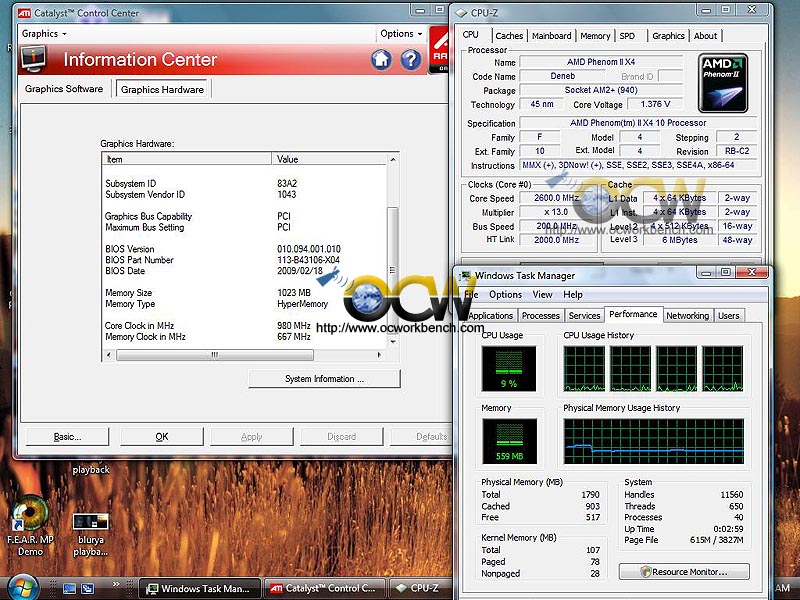800x600 pixels.
Task: Select the Performance tab in Task Manager
Action: 633,314
